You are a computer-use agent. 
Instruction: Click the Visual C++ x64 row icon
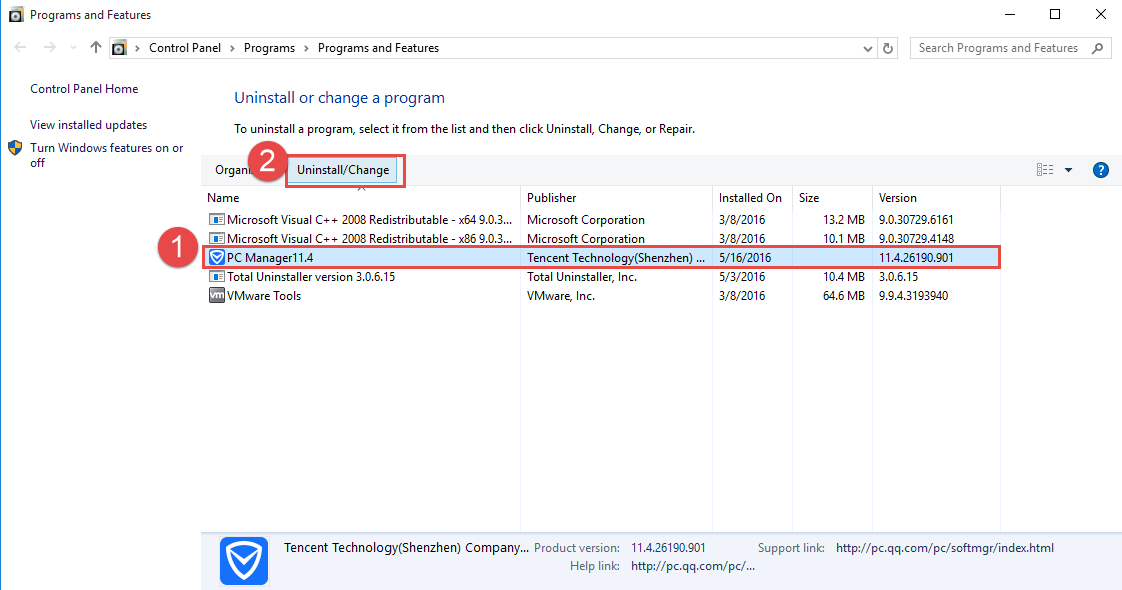coord(216,219)
